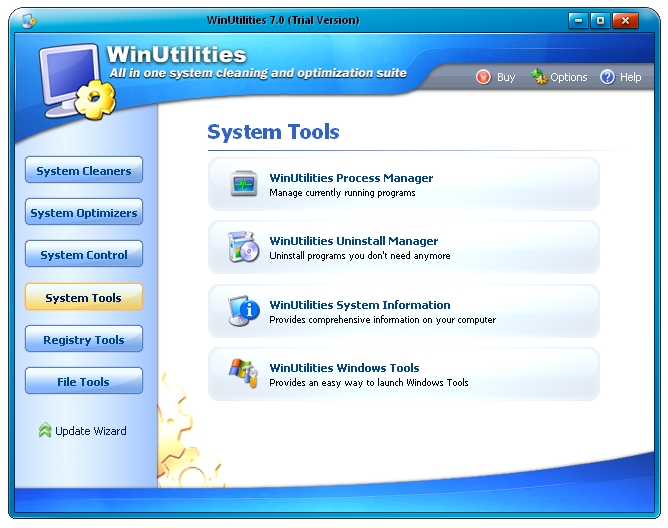Click 'Provides comprehensive information on your computer' text
The image size is (668, 528).
coord(383,320)
